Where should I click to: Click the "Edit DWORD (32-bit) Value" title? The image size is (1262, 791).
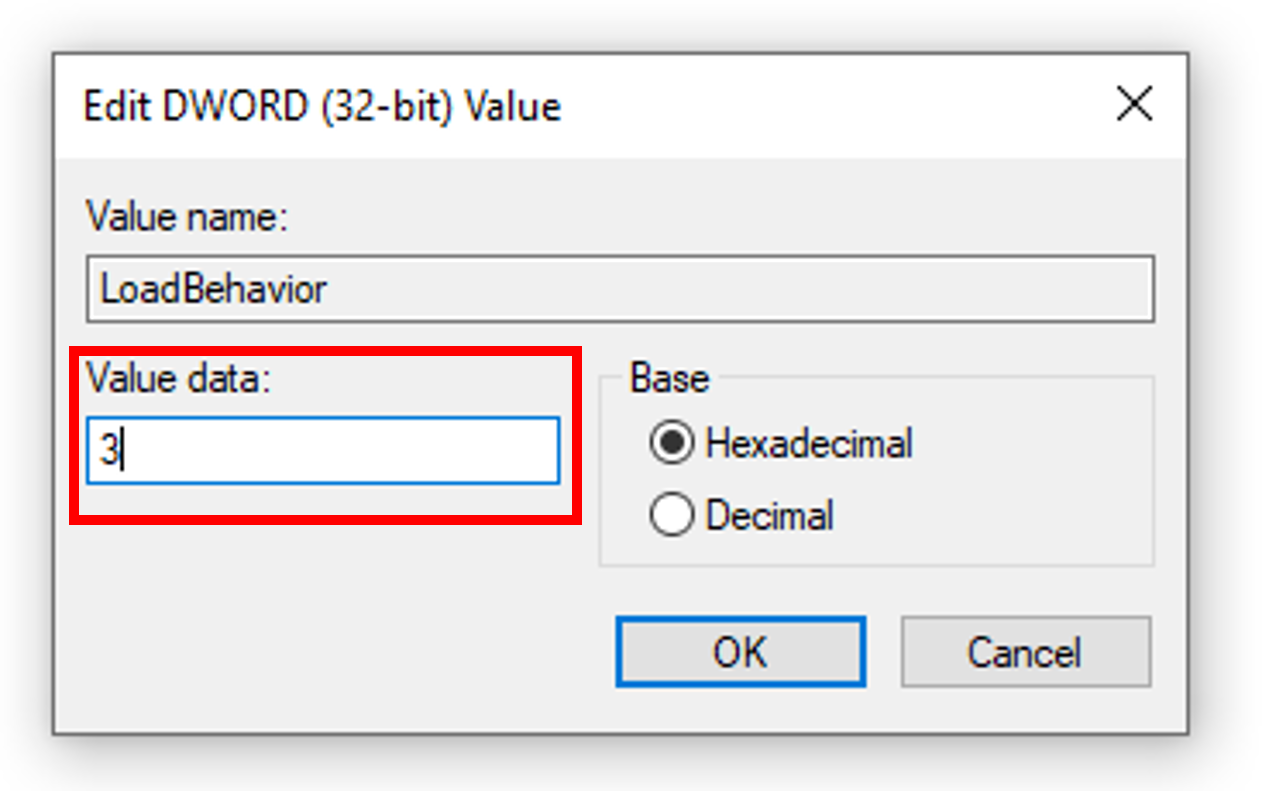pos(321,106)
